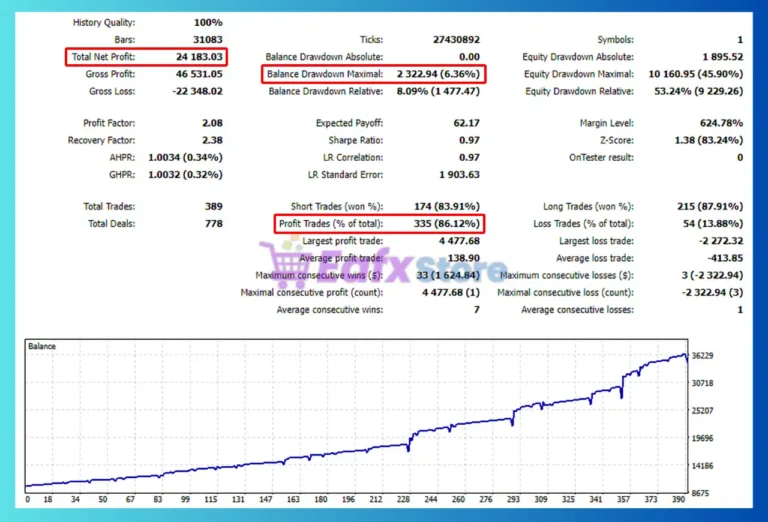Click the LR Correlation label
The width and height of the screenshot is (768, 522).
[x=353, y=157]
